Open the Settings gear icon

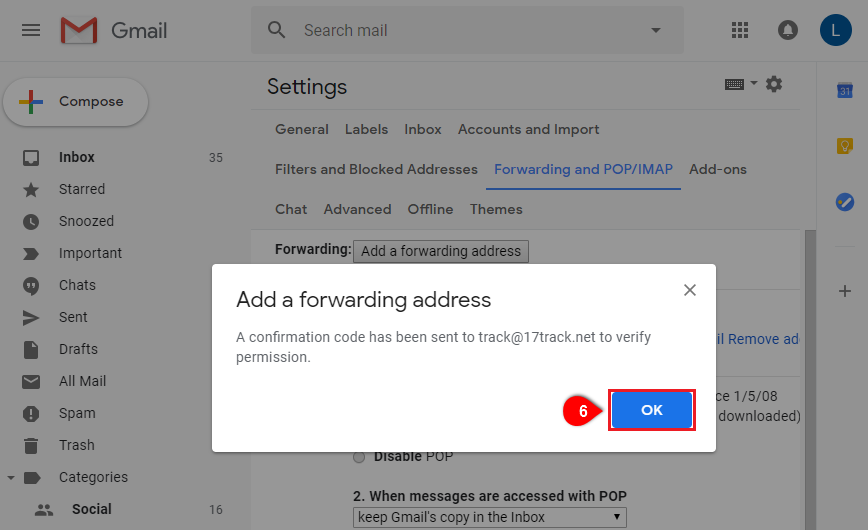(774, 84)
